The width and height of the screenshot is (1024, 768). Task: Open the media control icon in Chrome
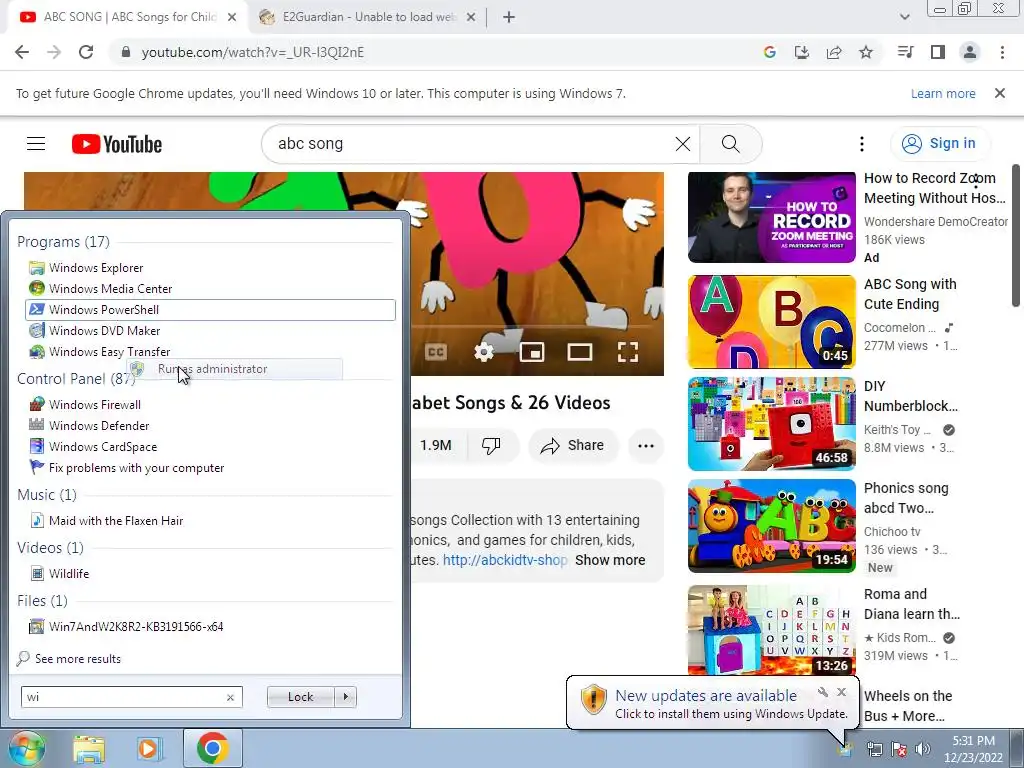coord(905,52)
